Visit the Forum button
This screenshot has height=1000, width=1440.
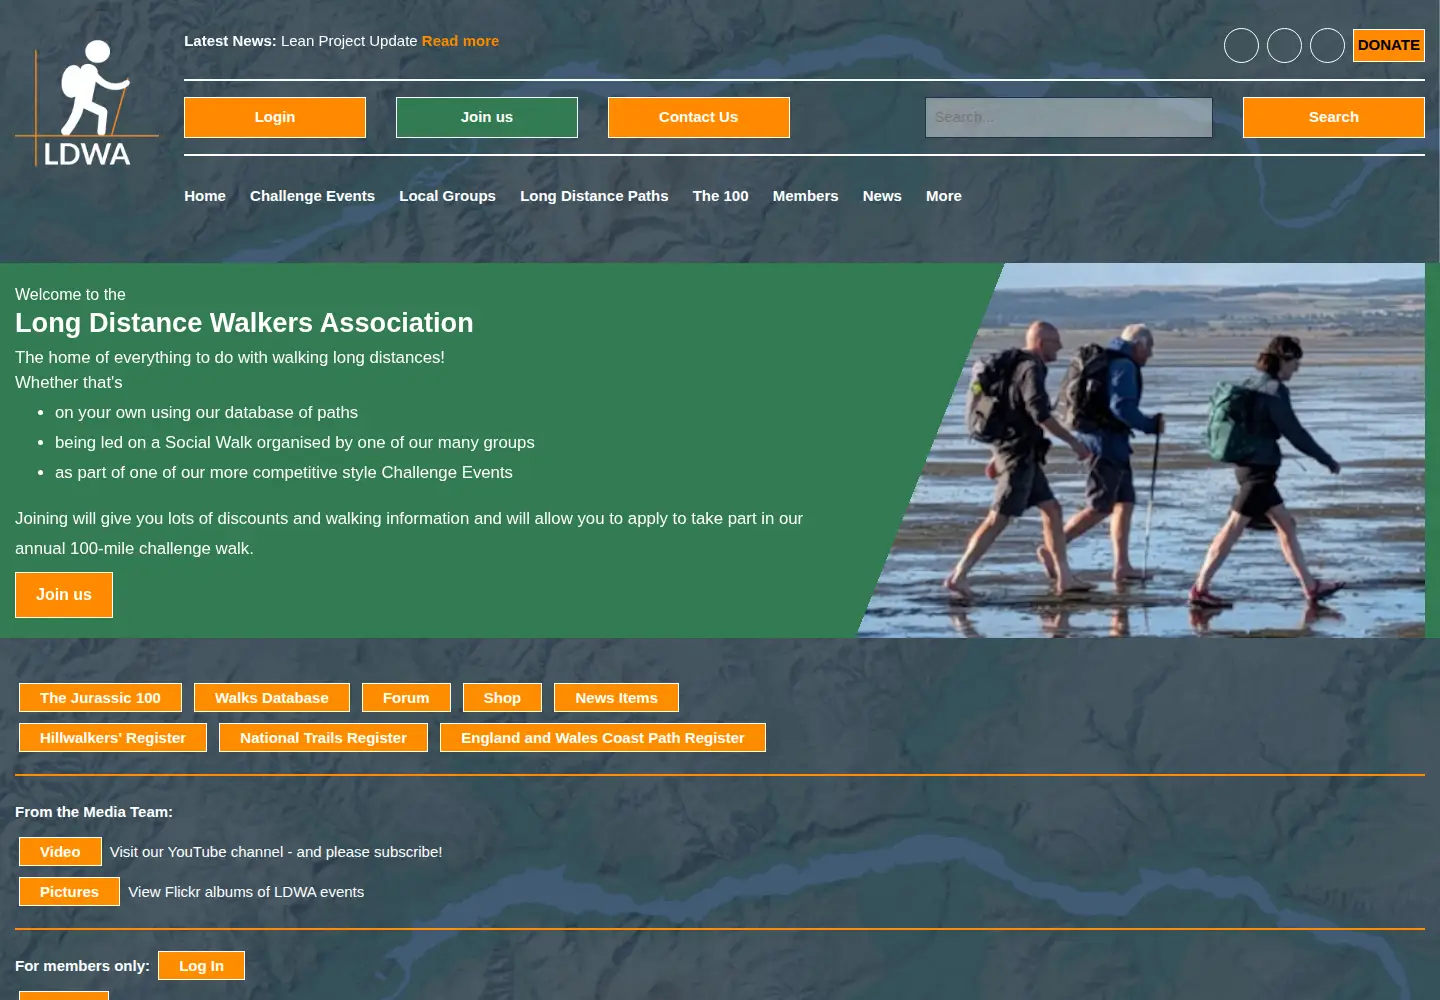[406, 698]
